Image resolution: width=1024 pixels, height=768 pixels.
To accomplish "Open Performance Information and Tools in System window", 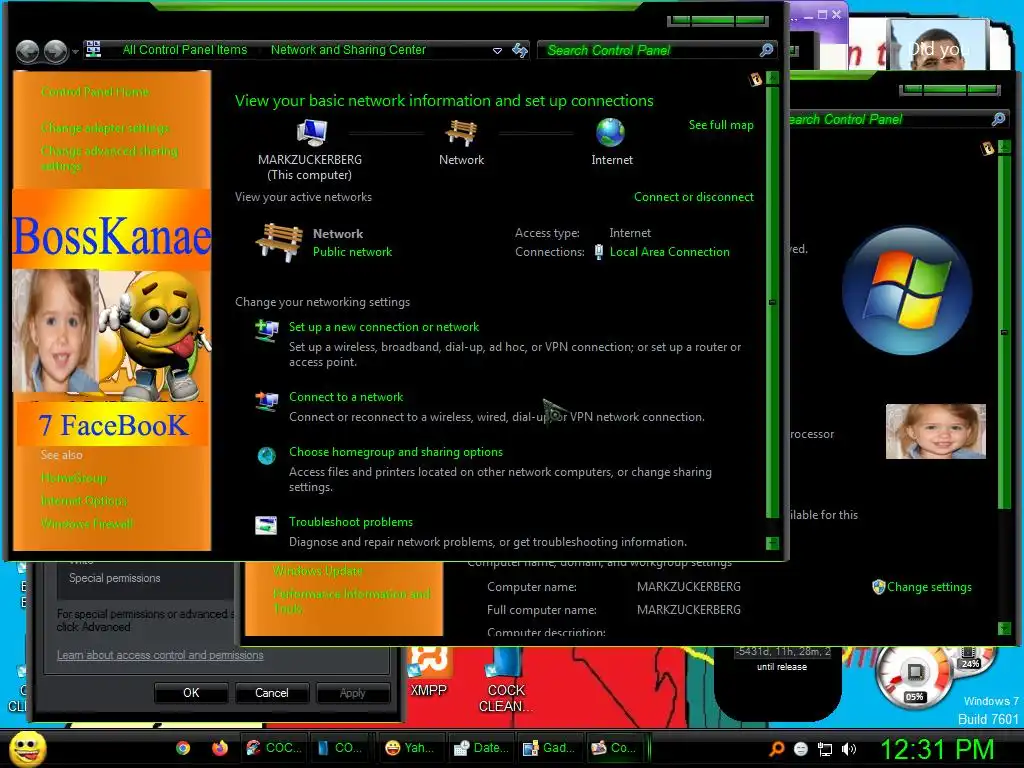I will tap(351, 601).
